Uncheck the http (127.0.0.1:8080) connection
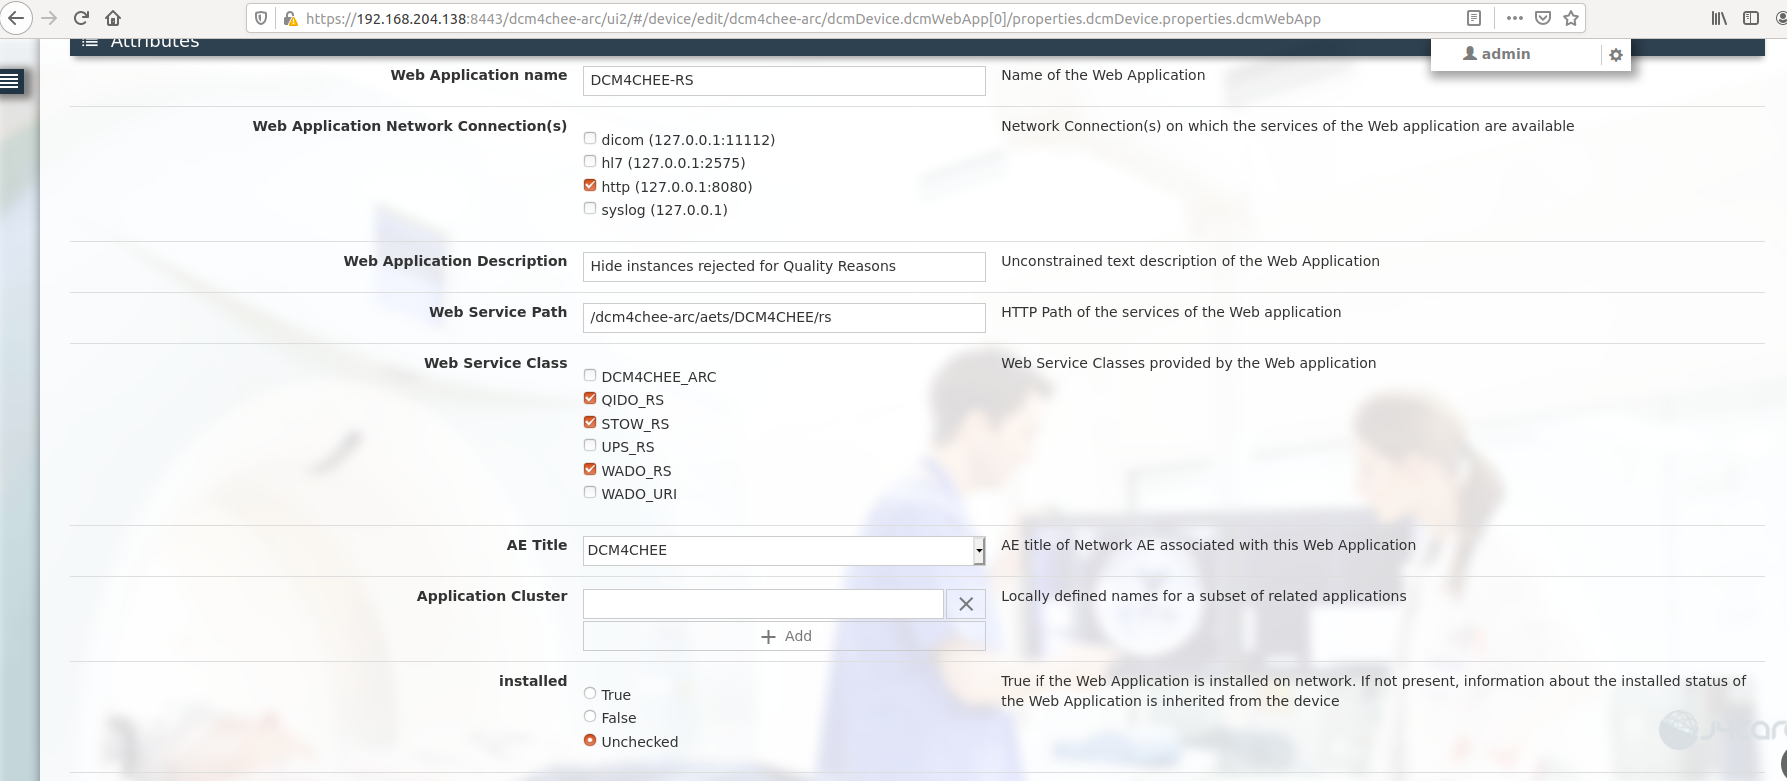The image size is (1787, 781). tap(590, 186)
